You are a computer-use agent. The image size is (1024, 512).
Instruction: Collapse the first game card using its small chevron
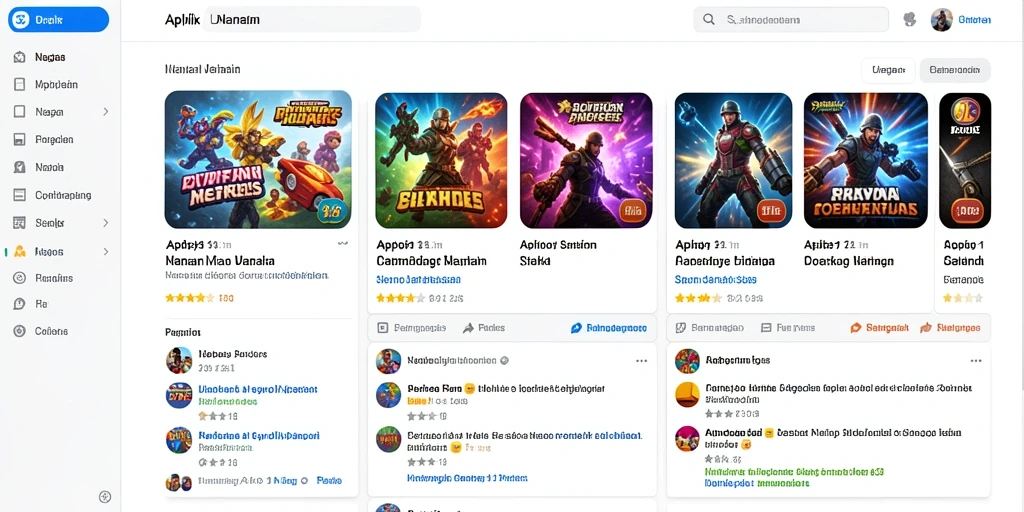[x=343, y=244]
